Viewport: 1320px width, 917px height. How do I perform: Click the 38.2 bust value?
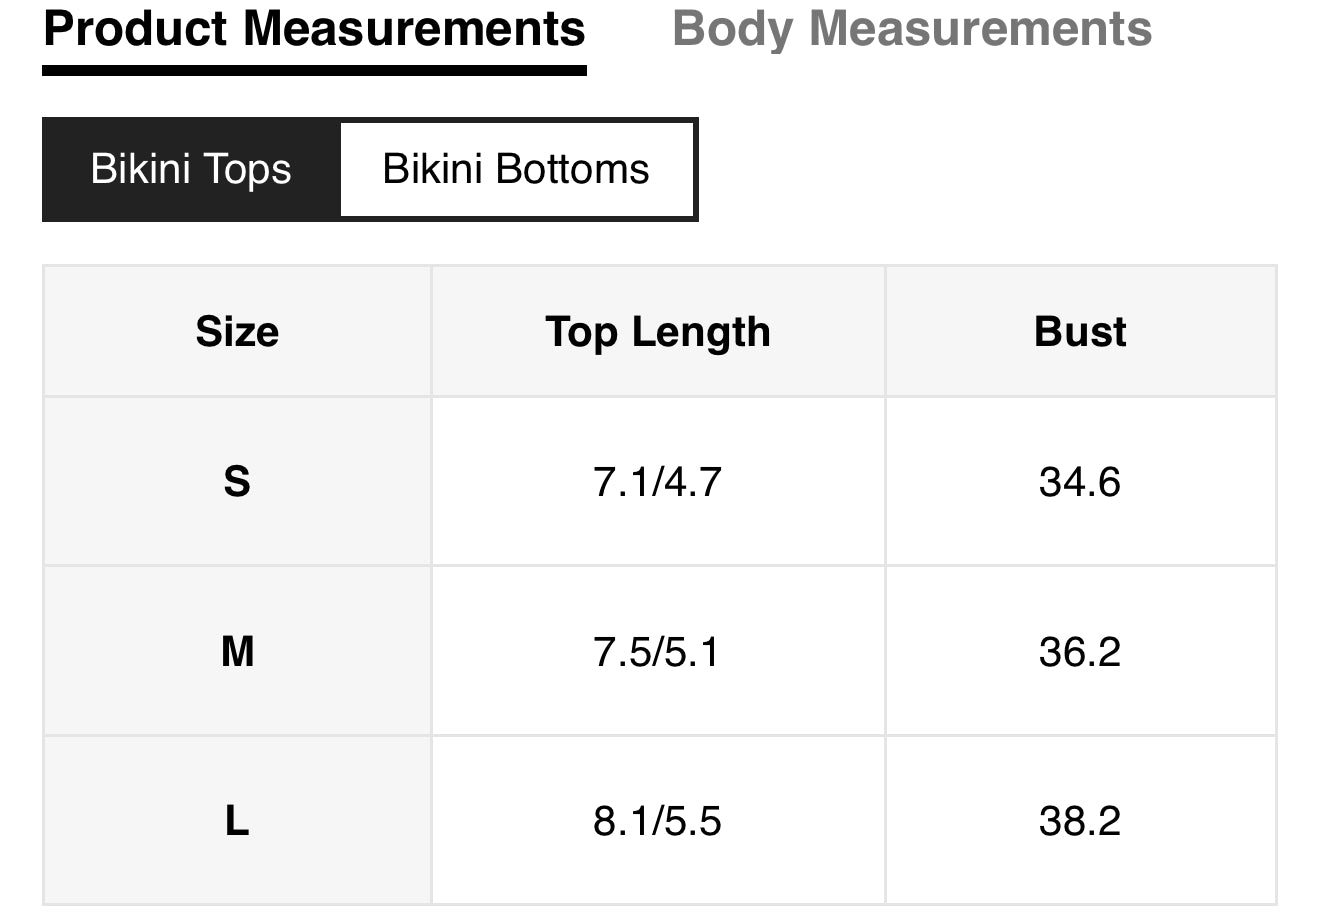coord(1080,821)
